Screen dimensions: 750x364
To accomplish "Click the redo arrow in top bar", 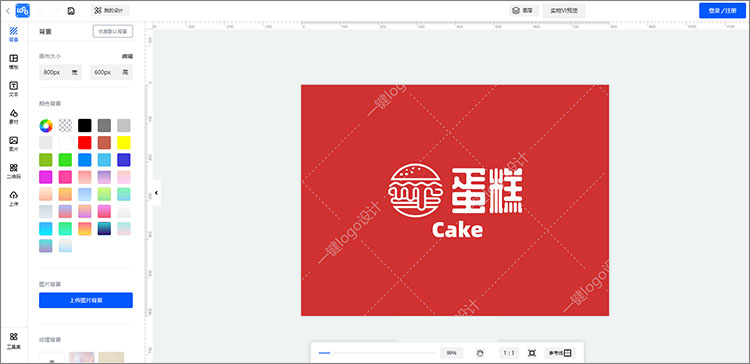I will click(55, 11).
